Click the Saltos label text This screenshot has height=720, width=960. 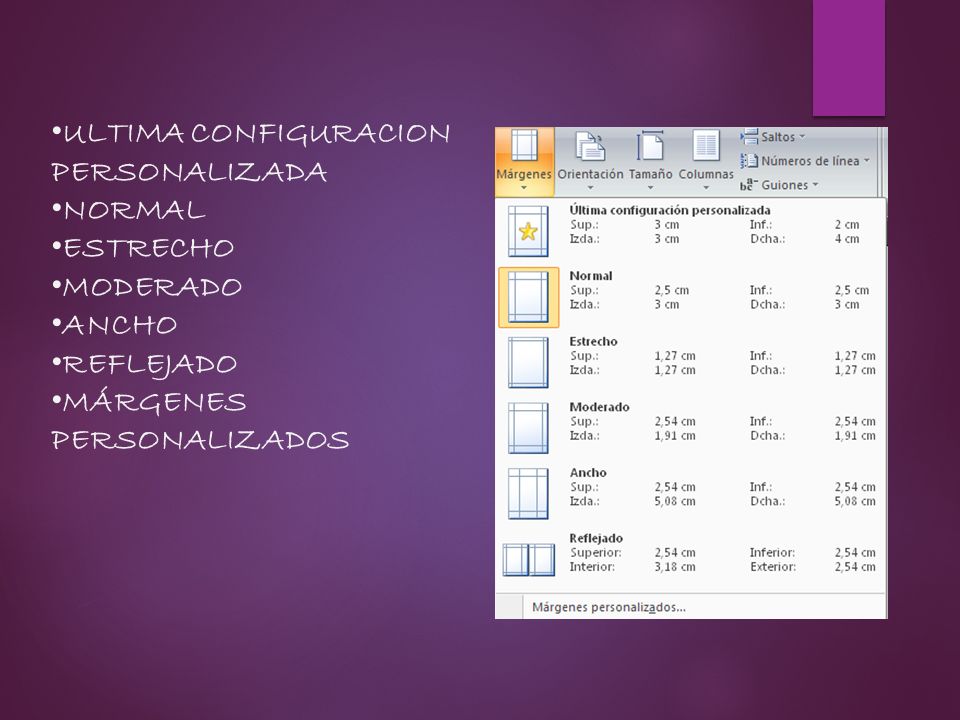tap(778, 137)
